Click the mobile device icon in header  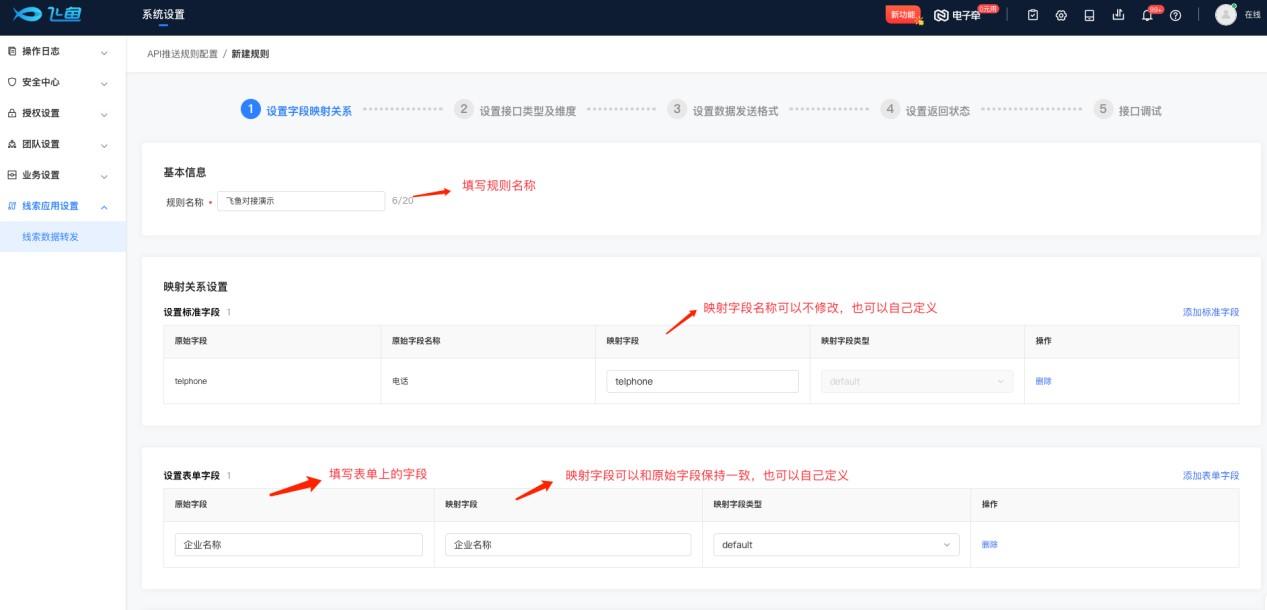tap(1090, 15)
